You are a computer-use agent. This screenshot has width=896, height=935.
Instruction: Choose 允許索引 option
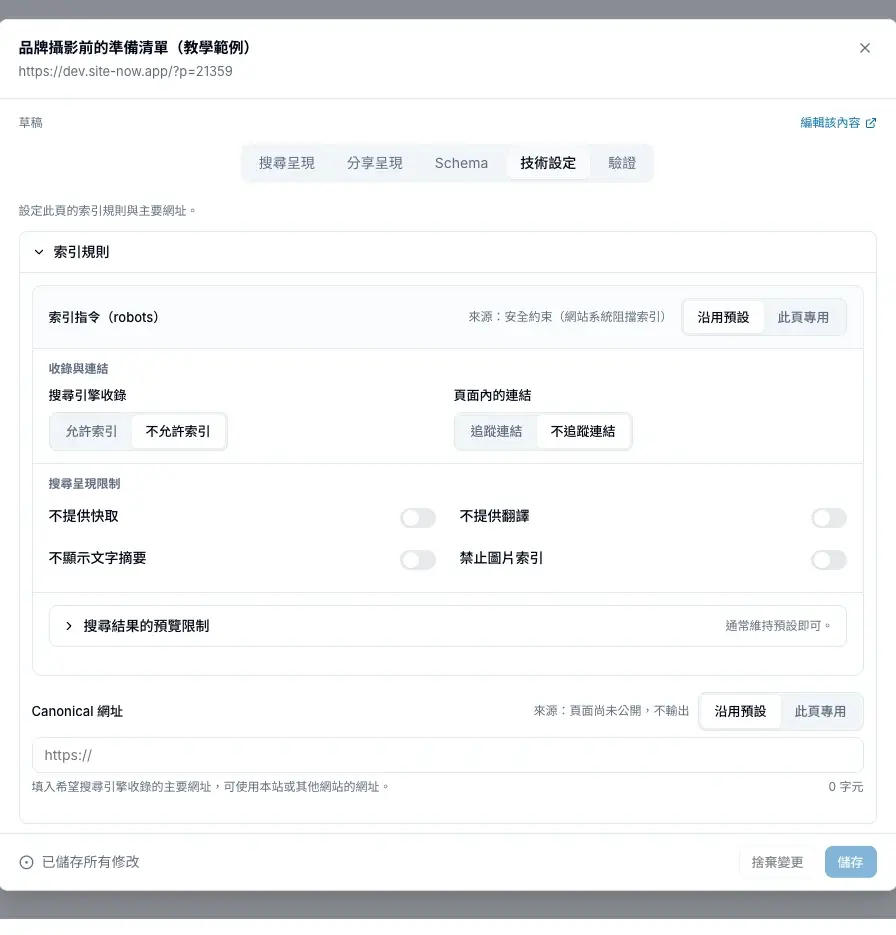pyautogui.click(x=91, y=432)
